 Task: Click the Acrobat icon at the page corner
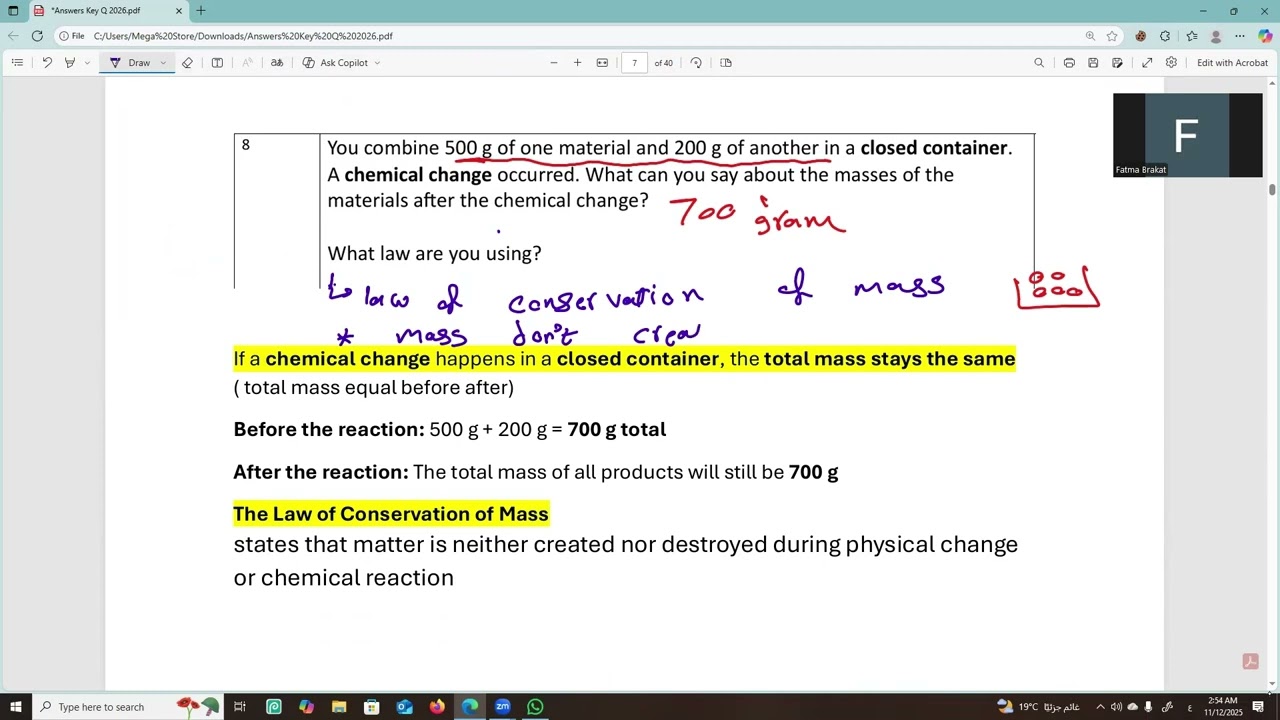click(x=1250, y=661)
